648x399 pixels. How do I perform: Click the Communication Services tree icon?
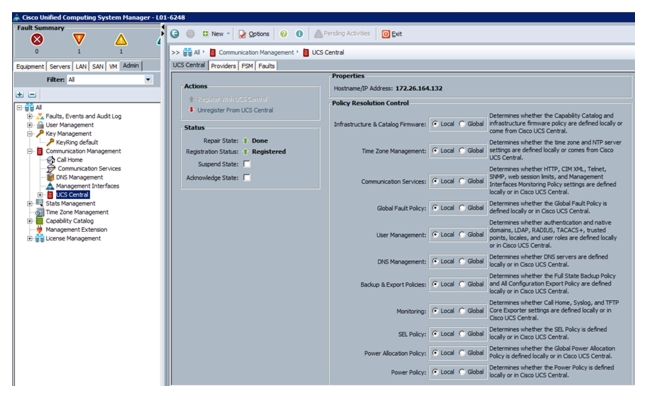click(51, 168)
